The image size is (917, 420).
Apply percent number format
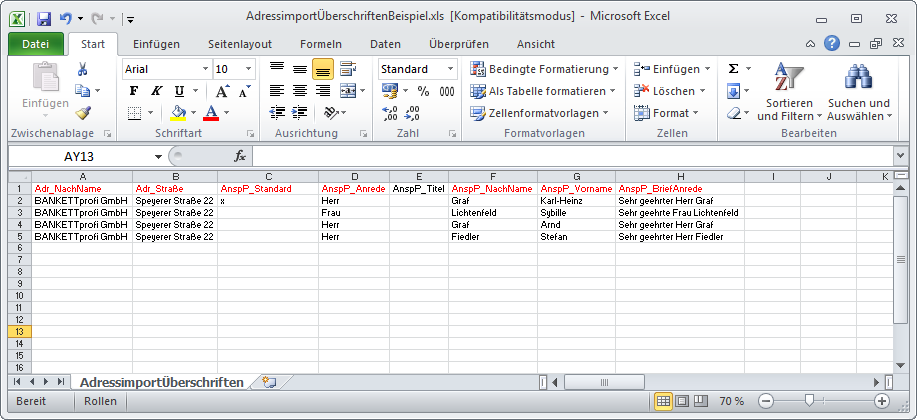click(x=423, y=91)
